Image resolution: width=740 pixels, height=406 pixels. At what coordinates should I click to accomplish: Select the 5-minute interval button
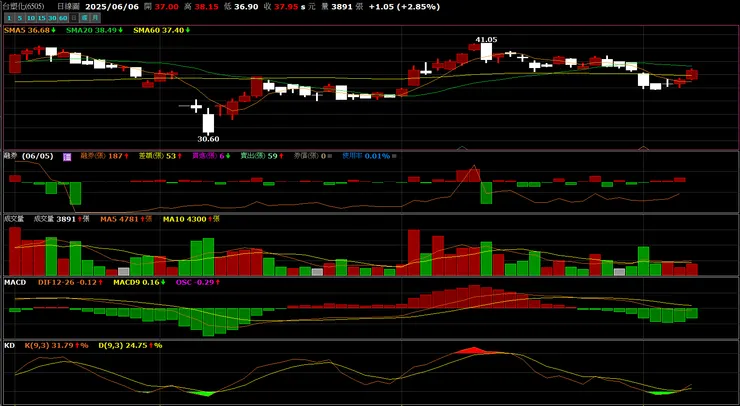click(x=19, y=18)
